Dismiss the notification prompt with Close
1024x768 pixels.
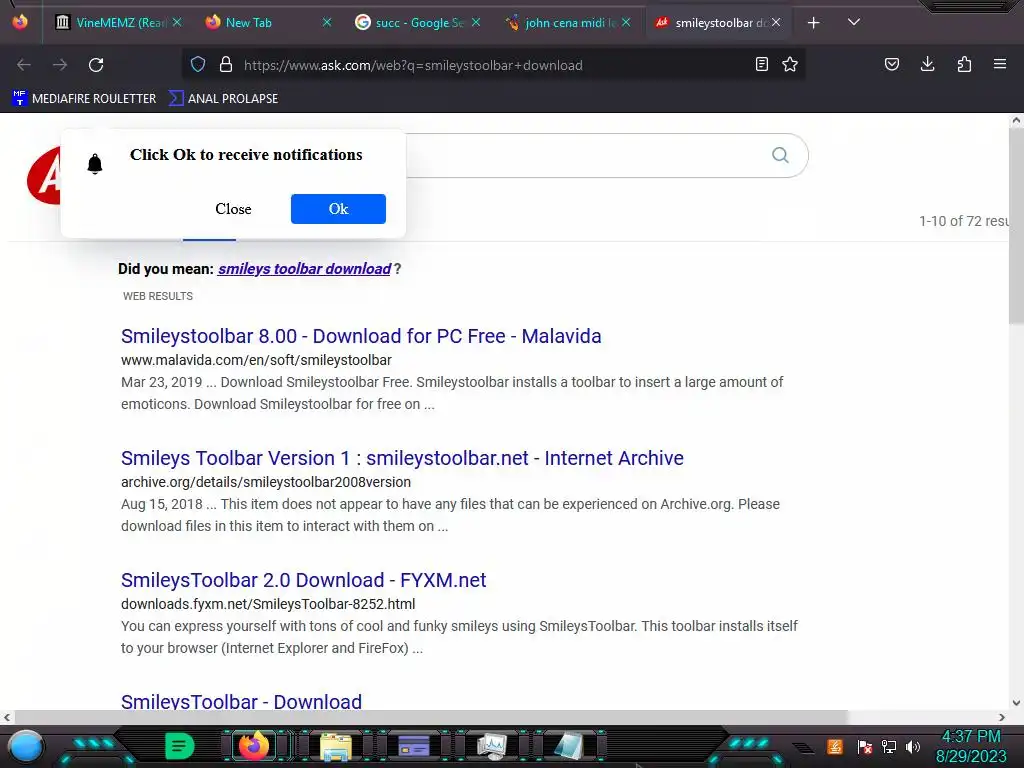coord(233,209)
